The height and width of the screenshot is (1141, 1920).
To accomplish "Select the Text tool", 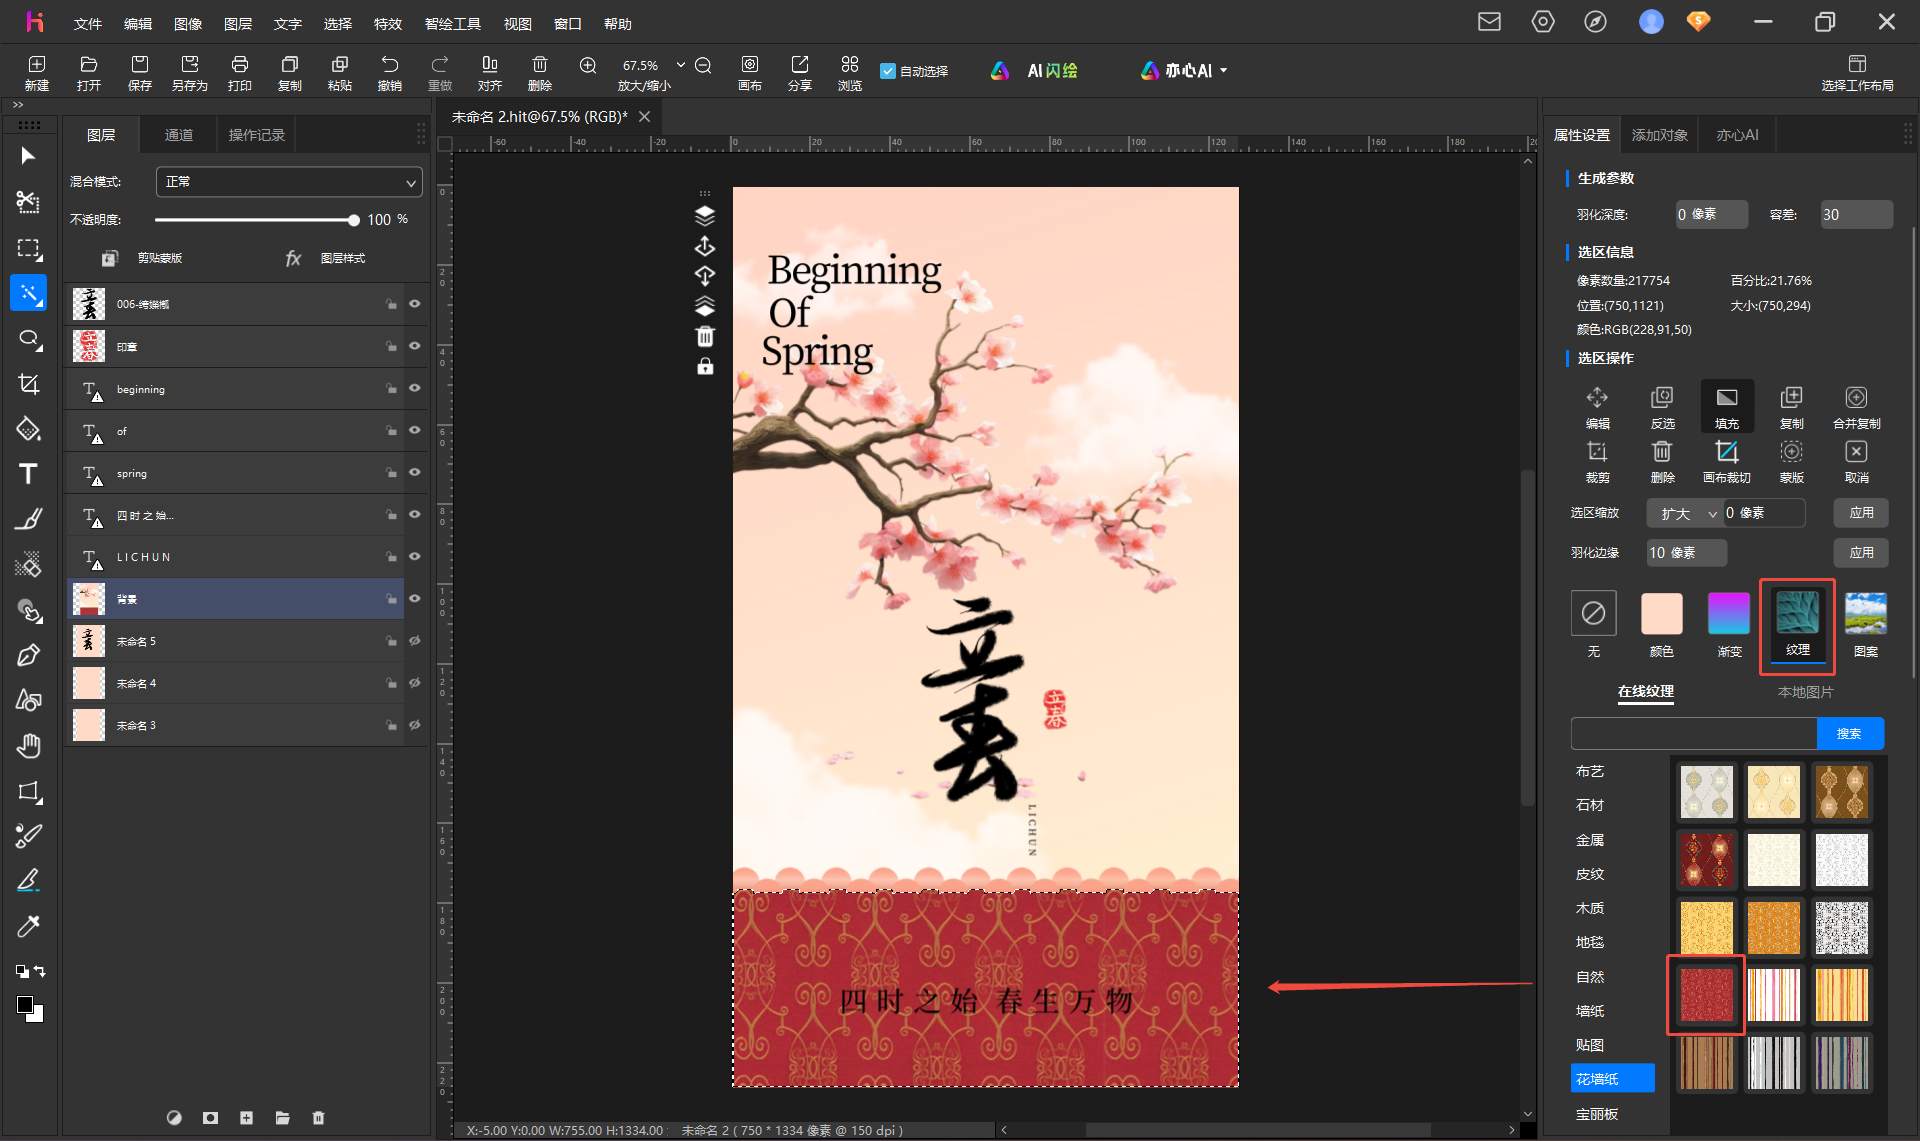I will tap(28, 474).
